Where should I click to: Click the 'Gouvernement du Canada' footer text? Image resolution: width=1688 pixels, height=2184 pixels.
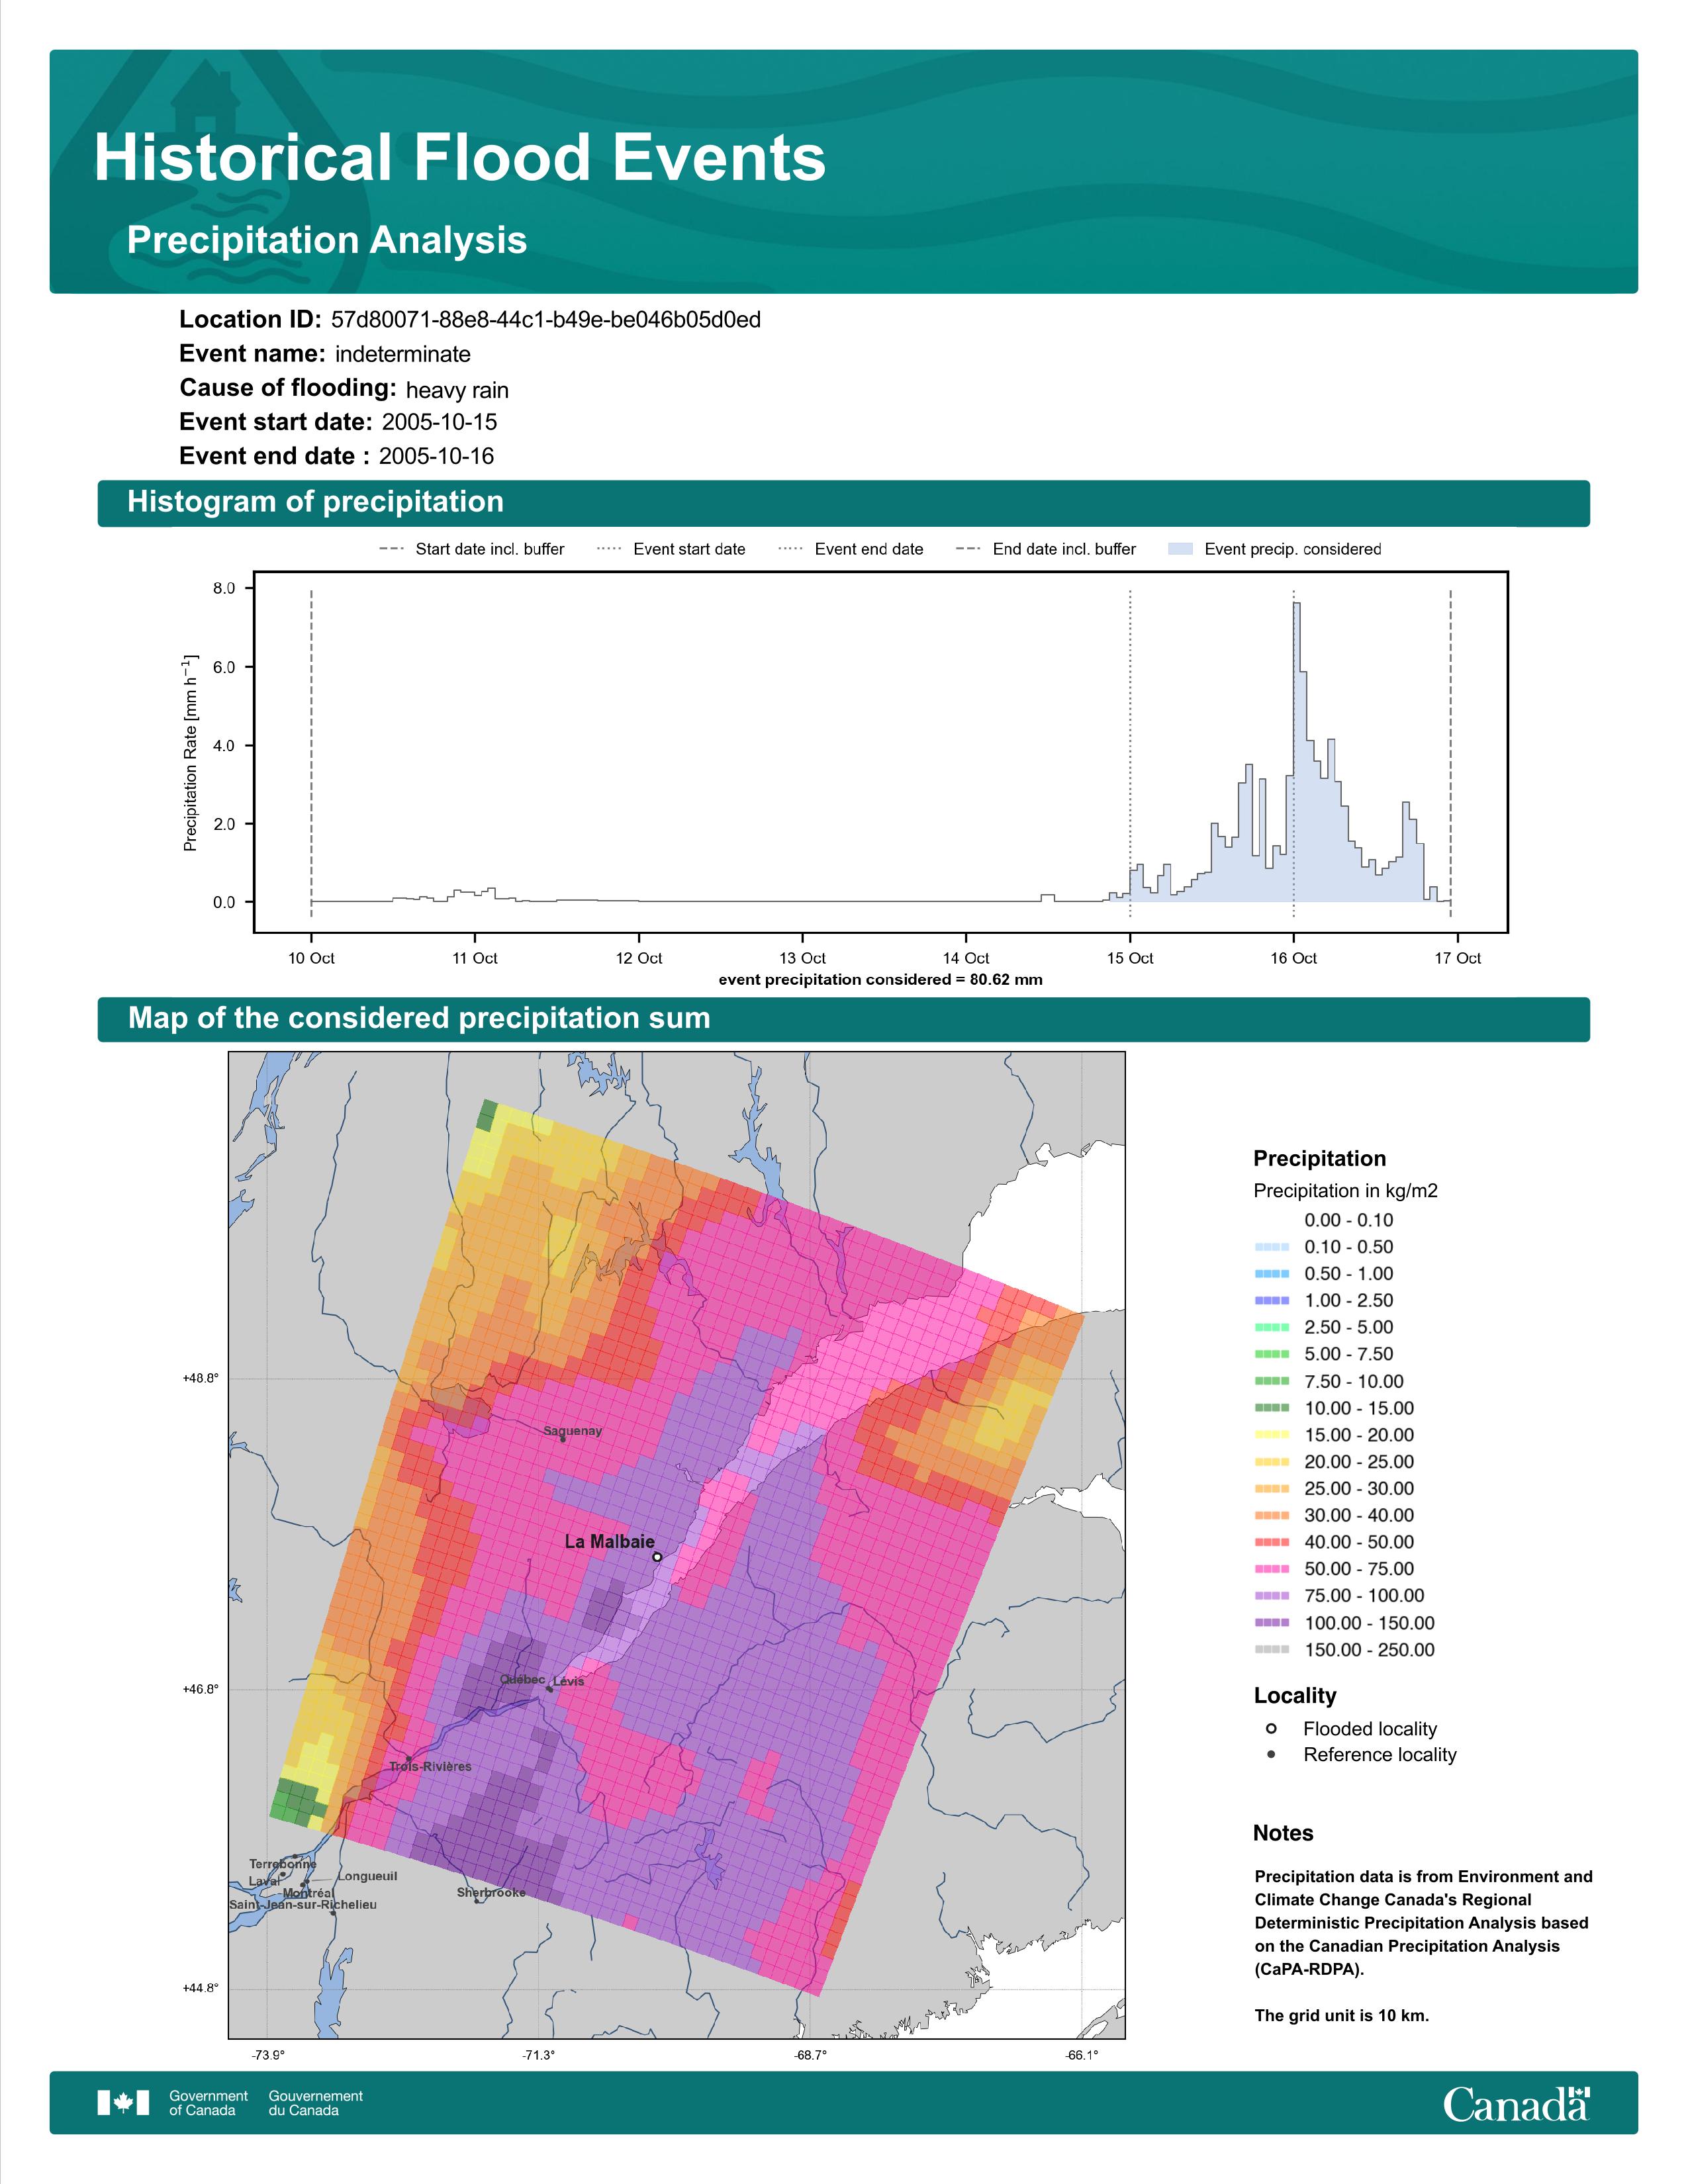(x=316, y=2103)
